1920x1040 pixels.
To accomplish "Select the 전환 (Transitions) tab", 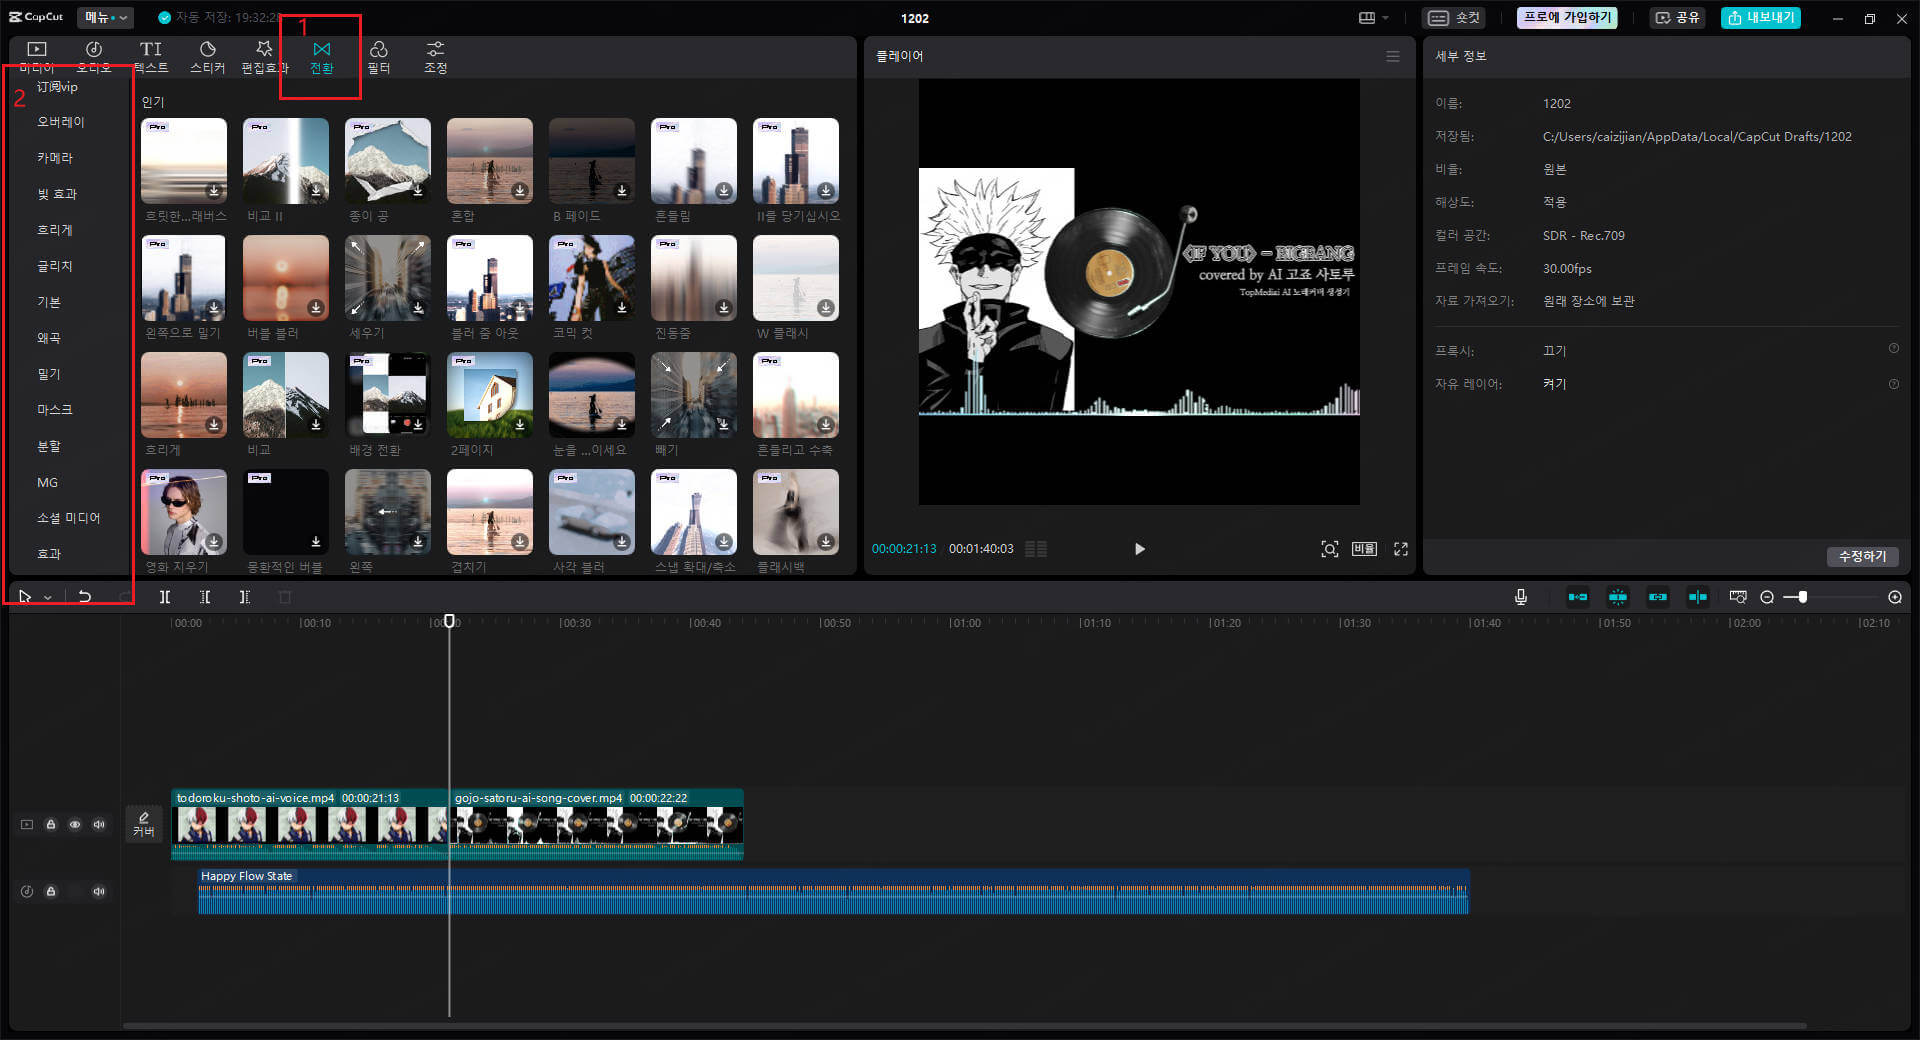I will tap(321, 57).
